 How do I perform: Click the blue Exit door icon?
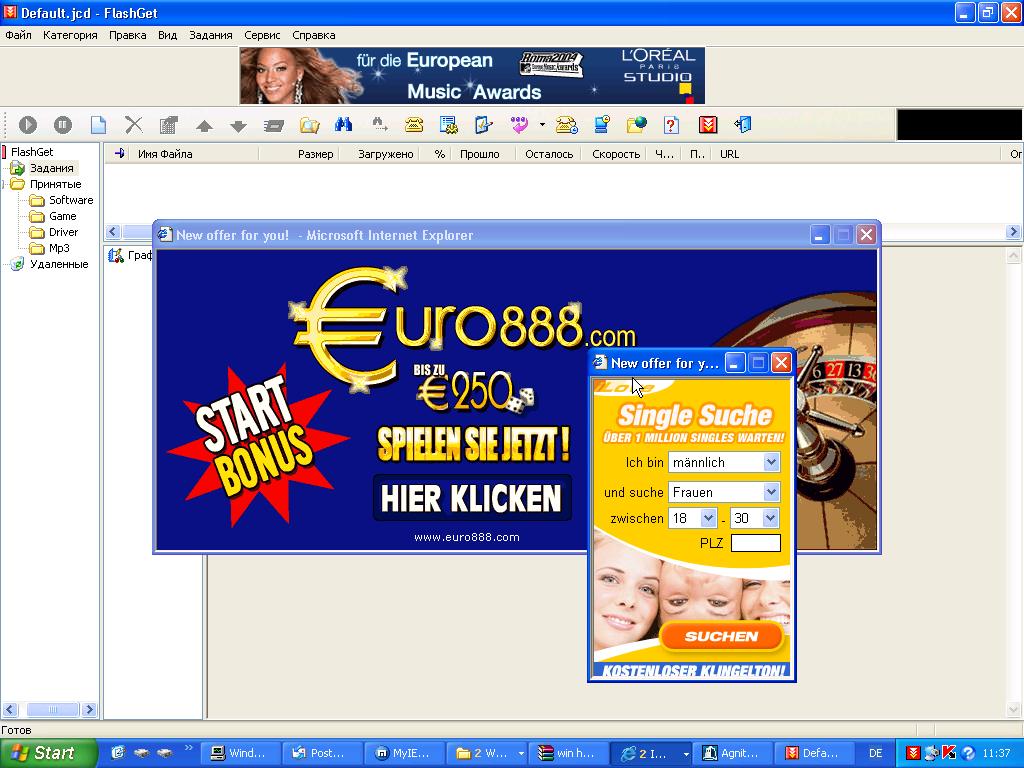point(743,124)
